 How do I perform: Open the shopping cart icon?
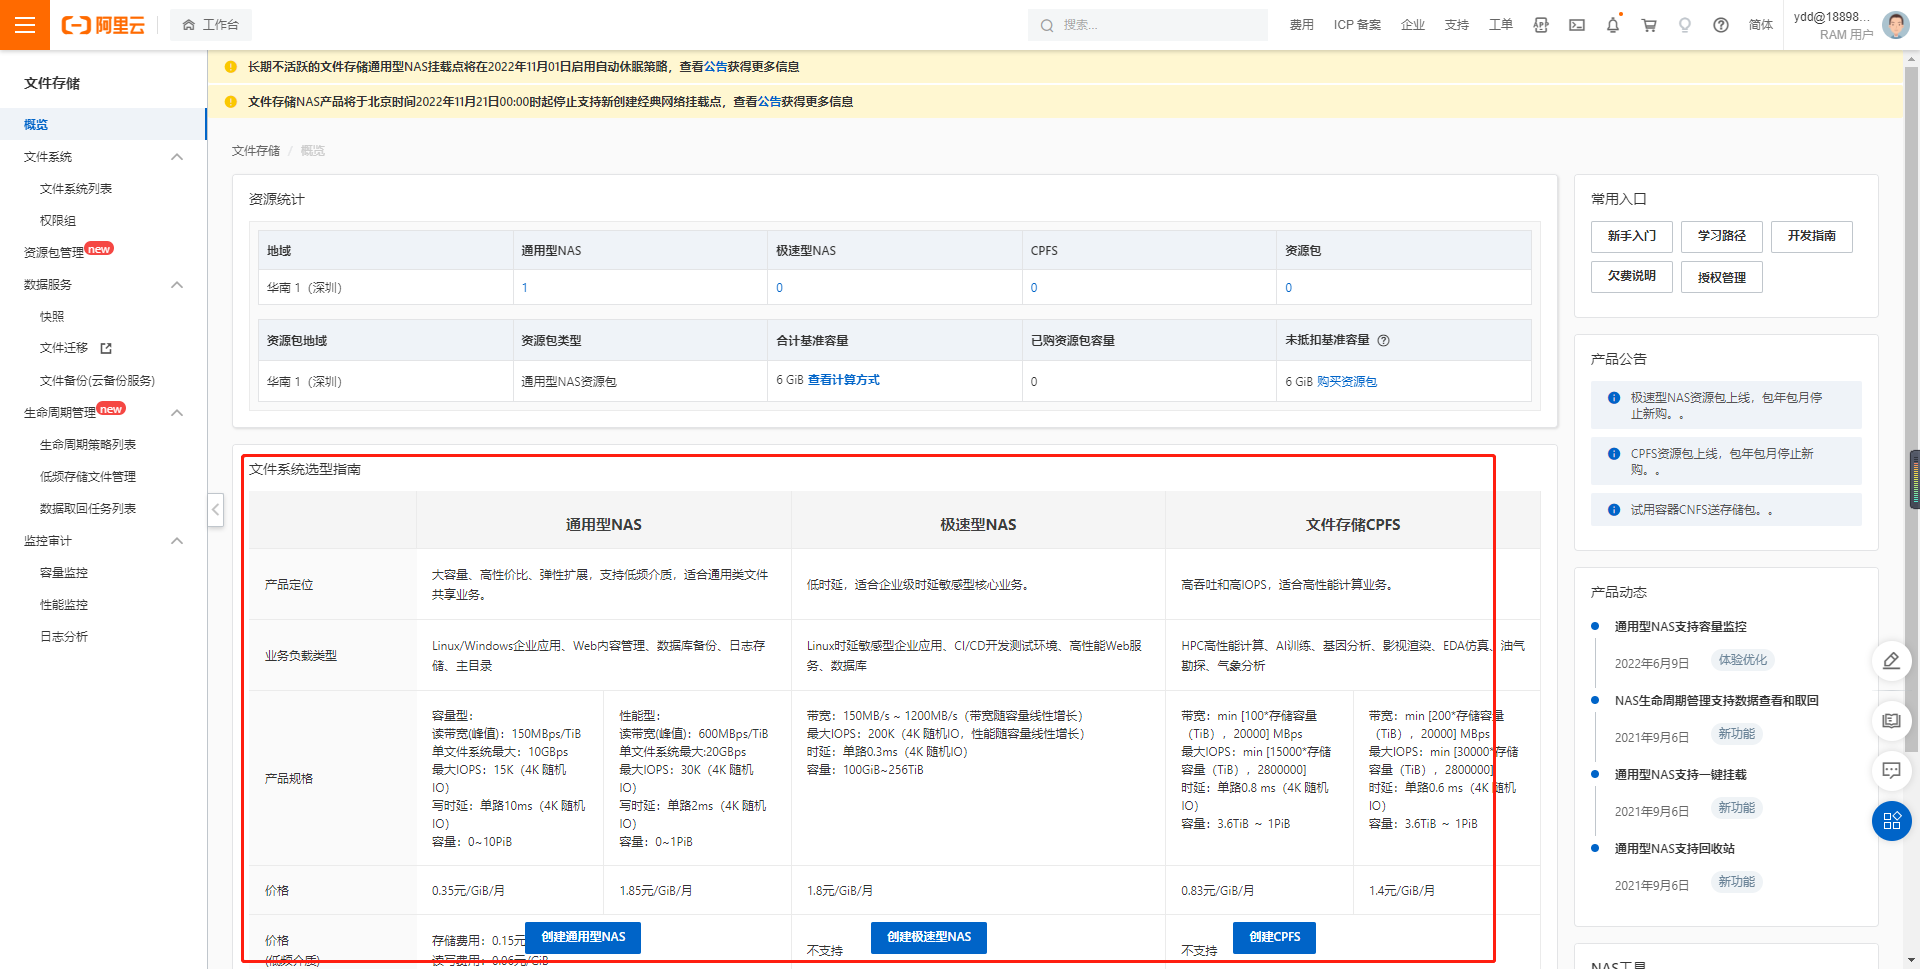pos(1649,25)
